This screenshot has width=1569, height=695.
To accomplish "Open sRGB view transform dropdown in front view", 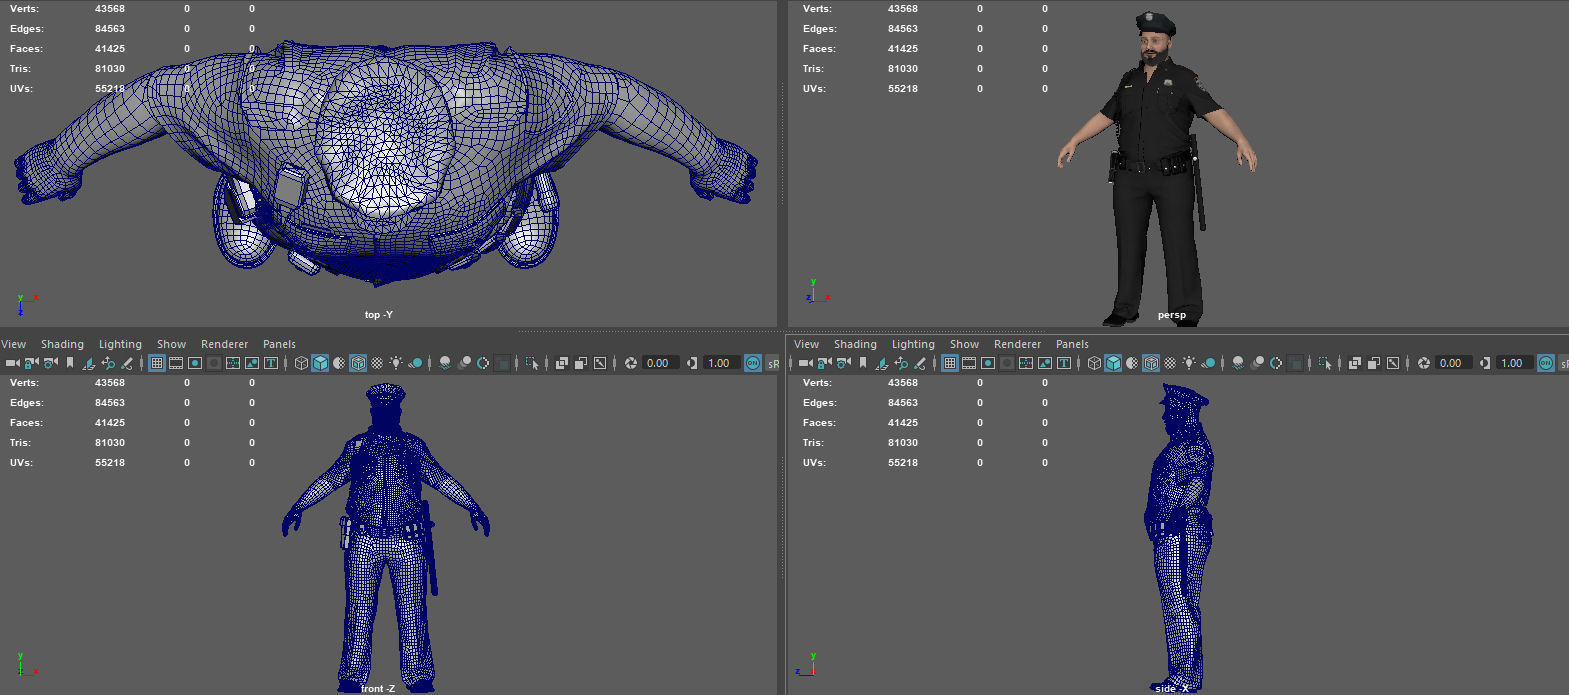I will [x=773, y=363].
